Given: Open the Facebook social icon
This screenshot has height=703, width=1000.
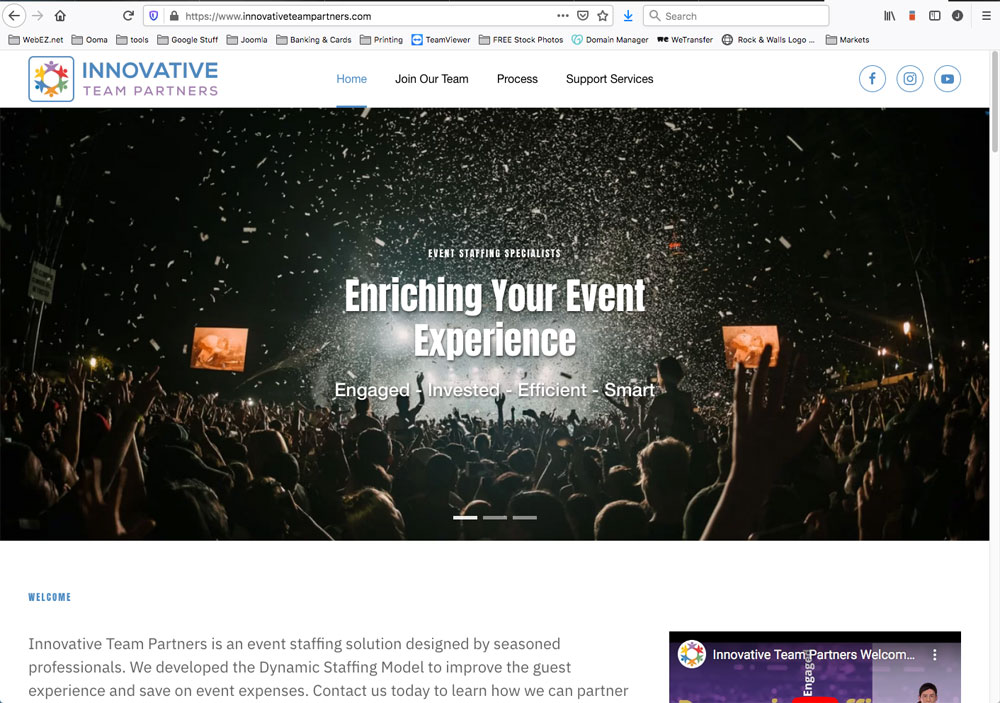Looking at the screenshot, I should tap(872, 79).
